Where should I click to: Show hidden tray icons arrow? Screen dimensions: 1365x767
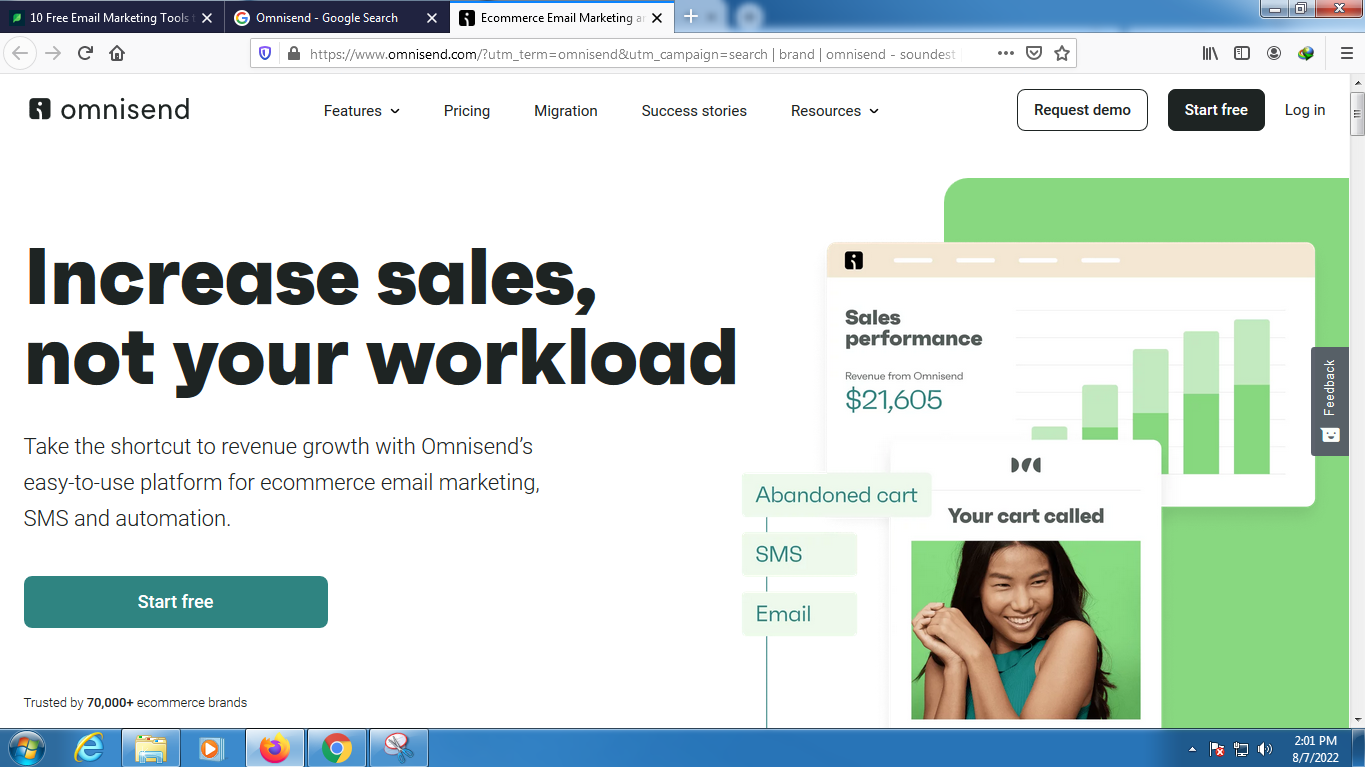(x=1192, y=749)
